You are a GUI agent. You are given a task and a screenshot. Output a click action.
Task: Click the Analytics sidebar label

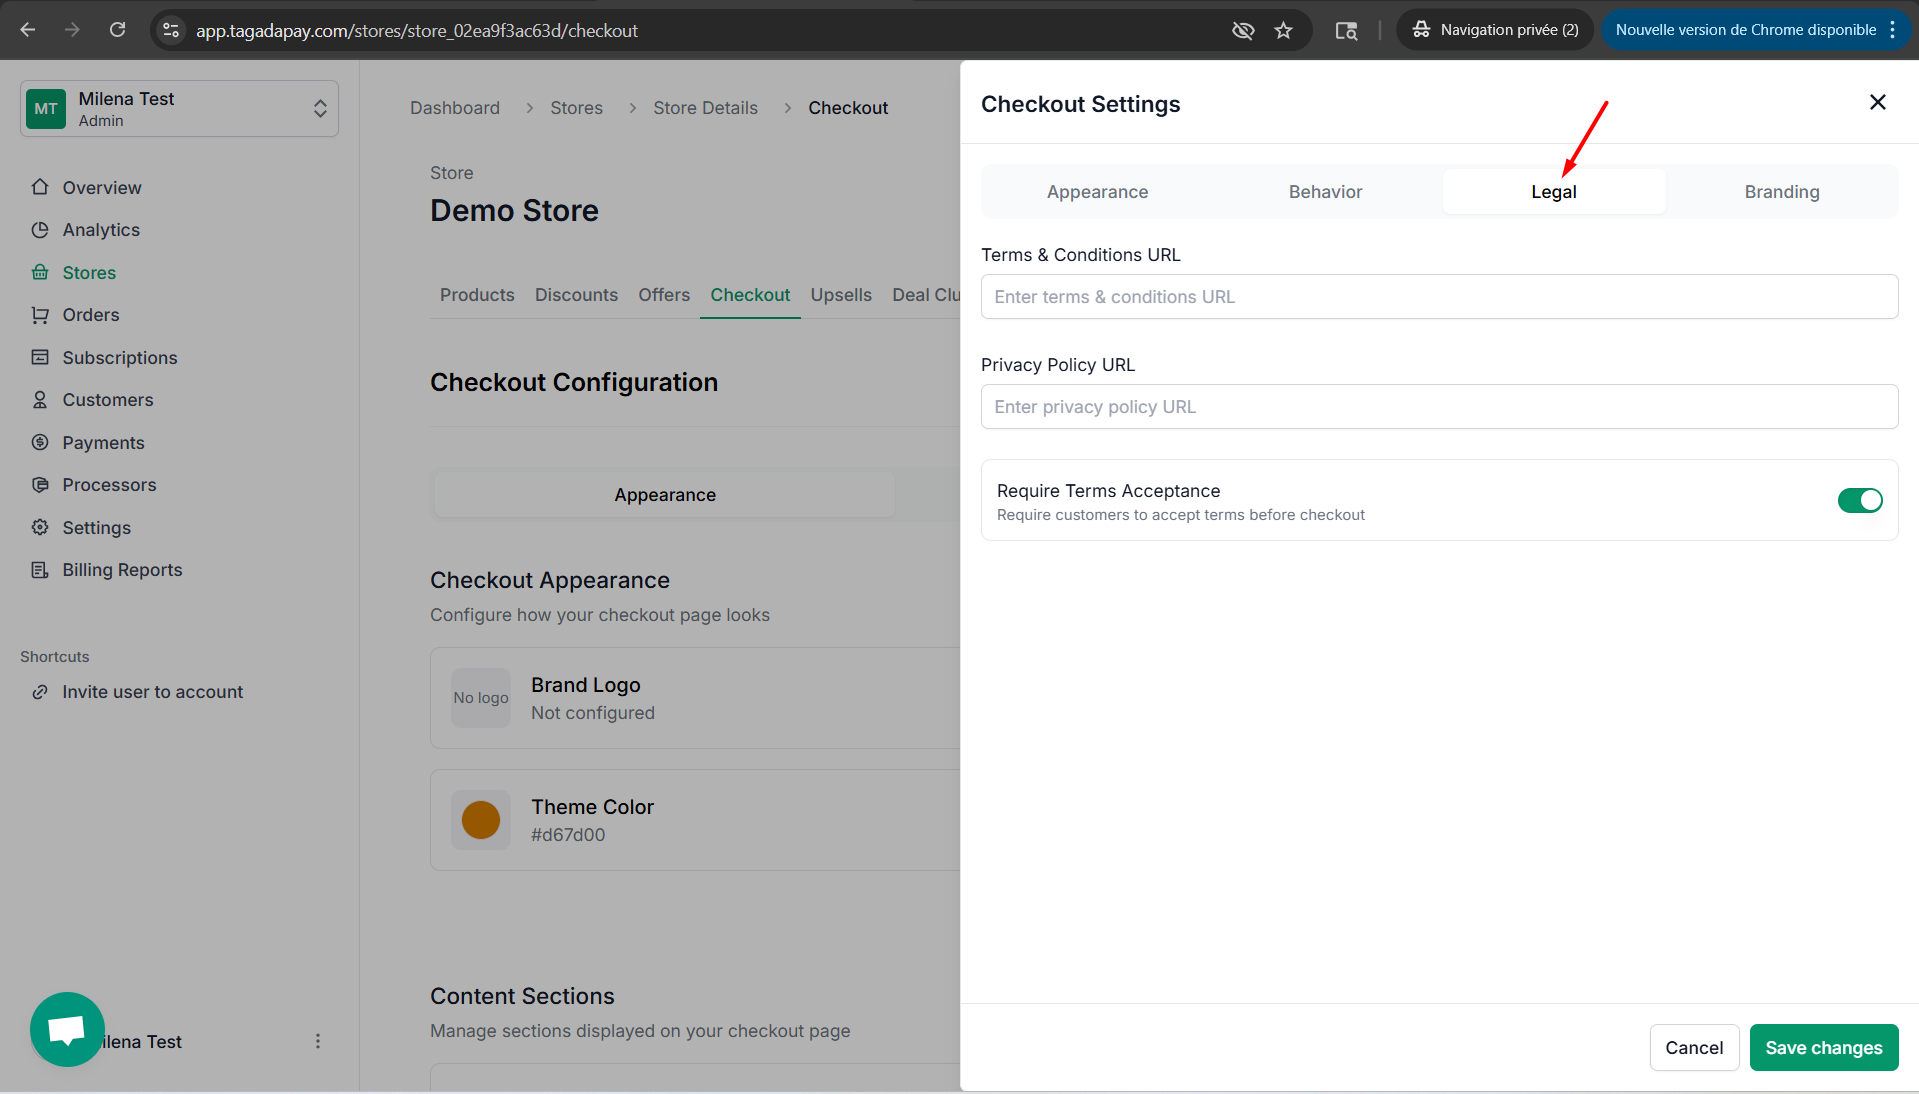pyautogui.click(x=101, y=230)
